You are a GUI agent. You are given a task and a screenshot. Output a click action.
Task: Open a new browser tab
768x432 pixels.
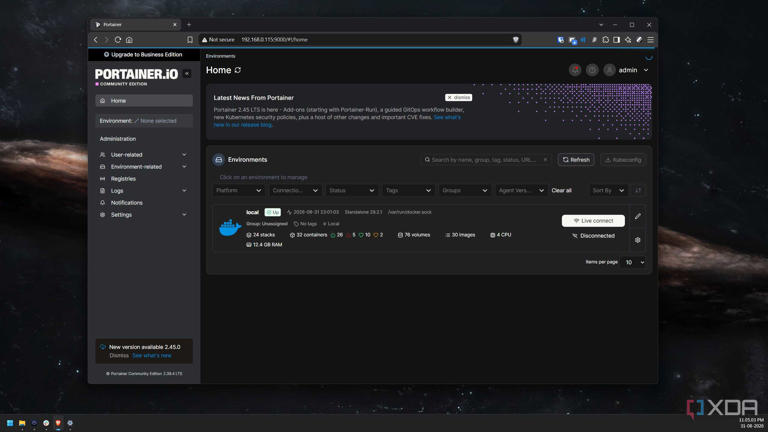click(x=189, y=24)
